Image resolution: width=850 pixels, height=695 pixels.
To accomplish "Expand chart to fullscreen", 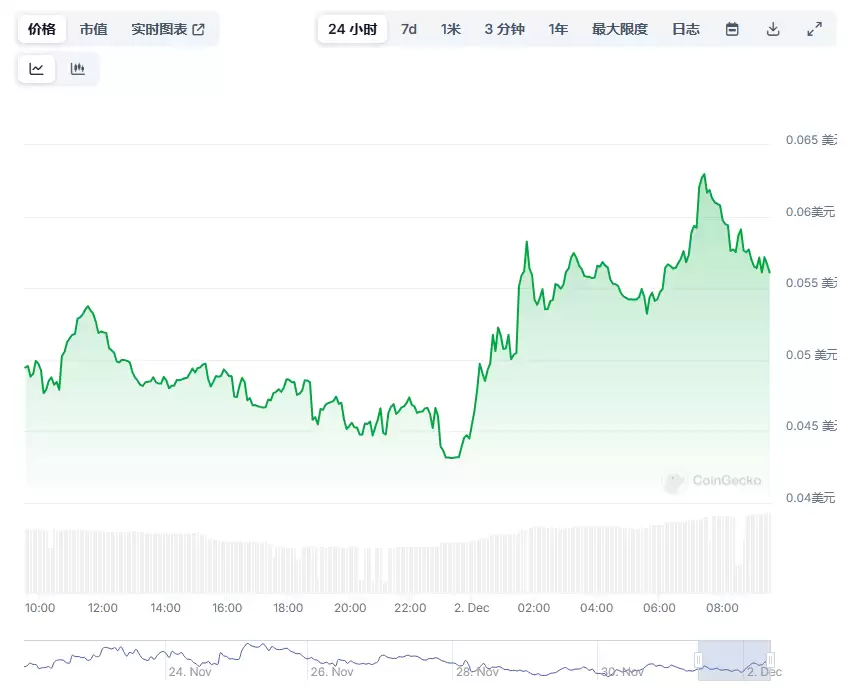I will (x=813, y=29).
